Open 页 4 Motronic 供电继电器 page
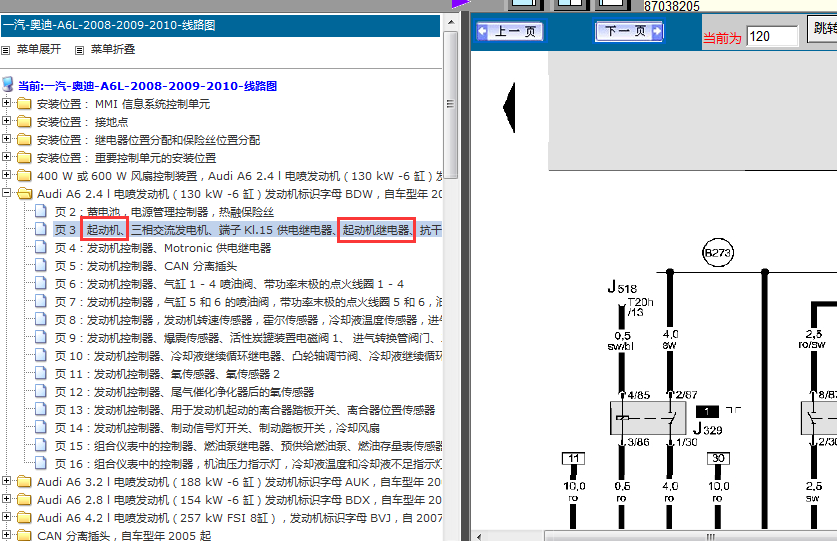The height and width of the screenshot is (541, 837). [x=163, y=248]
